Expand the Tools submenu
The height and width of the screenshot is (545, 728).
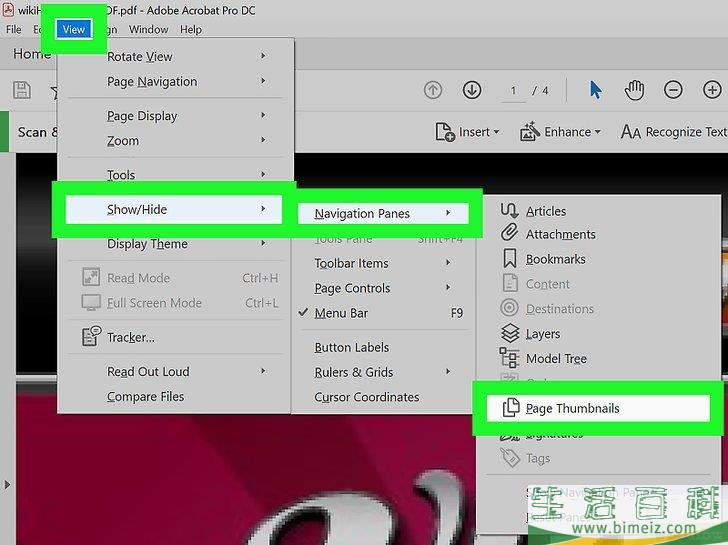click(x=176, y=175)
